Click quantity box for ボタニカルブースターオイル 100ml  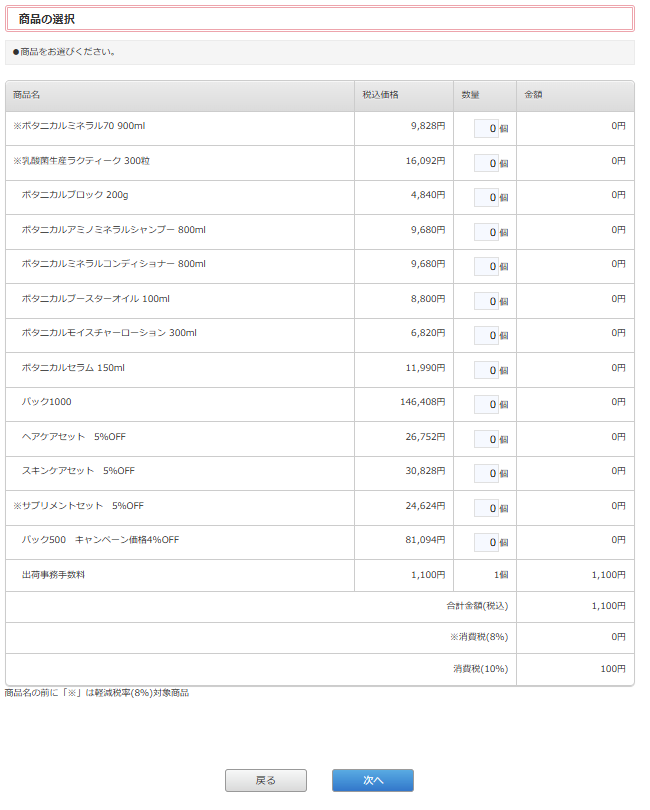pyautogui.click(x=486, y=301)
